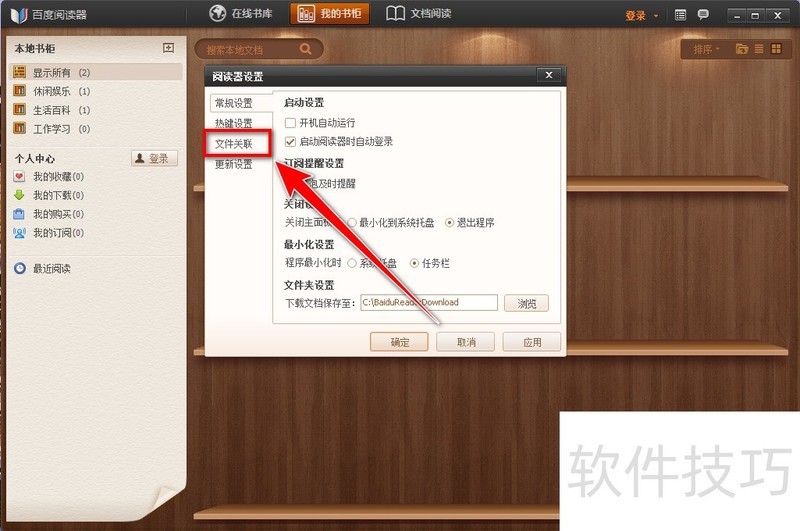Viewport: 800px width, 531px height.
Task: Enable the 开机自动运行 checkbox
Action: [290, 123]
